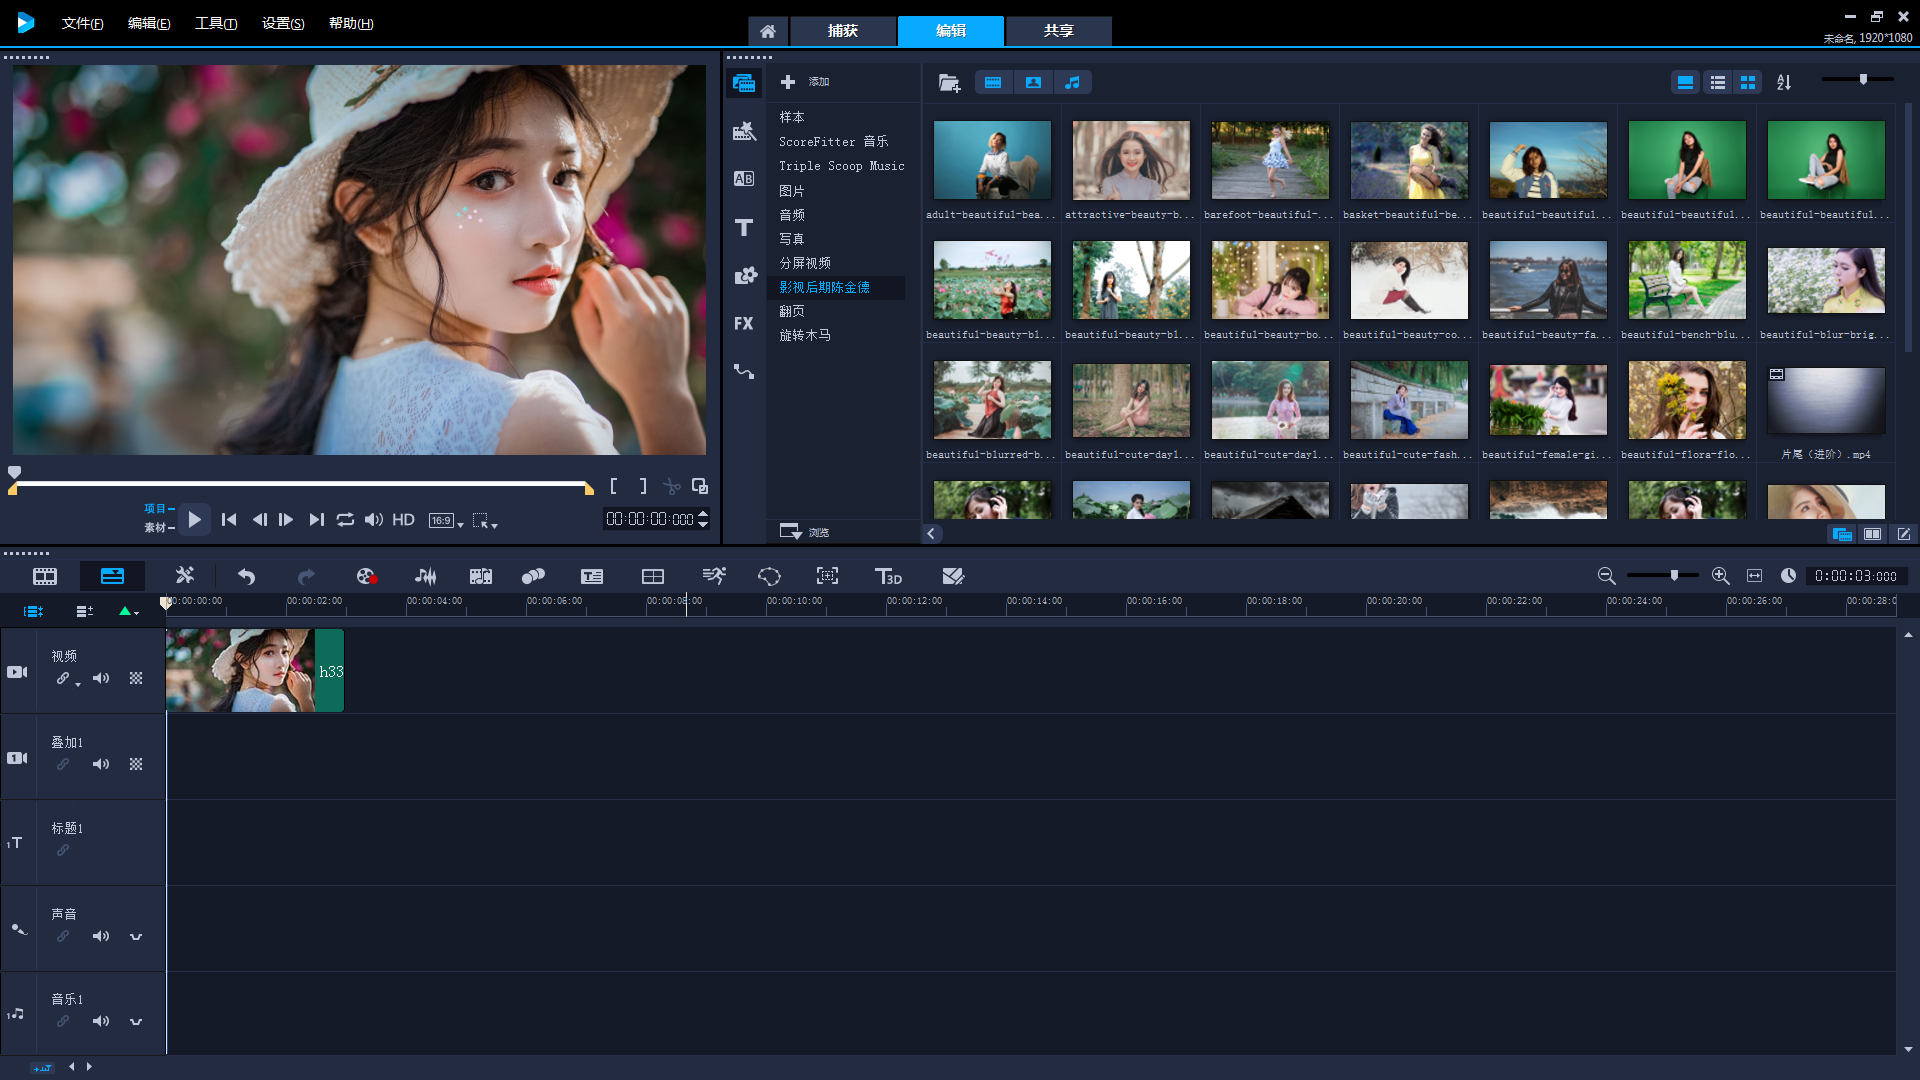
Task: Open the 3D Title Editor tool
Action: coord(888,576)
